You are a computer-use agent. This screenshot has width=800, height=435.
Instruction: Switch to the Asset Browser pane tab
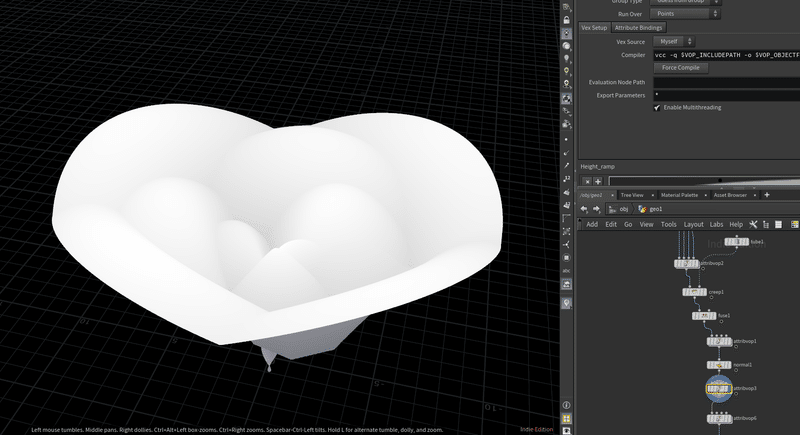[x=730, y=195]
